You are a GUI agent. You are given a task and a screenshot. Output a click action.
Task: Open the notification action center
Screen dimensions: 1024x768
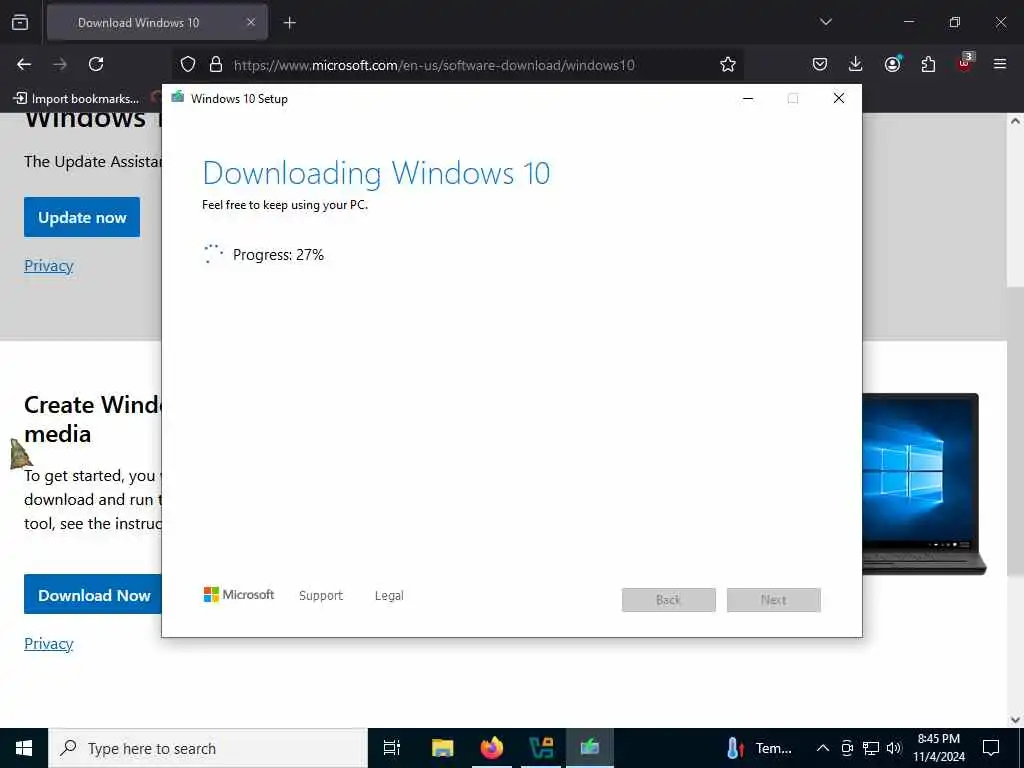coord(991,748)
